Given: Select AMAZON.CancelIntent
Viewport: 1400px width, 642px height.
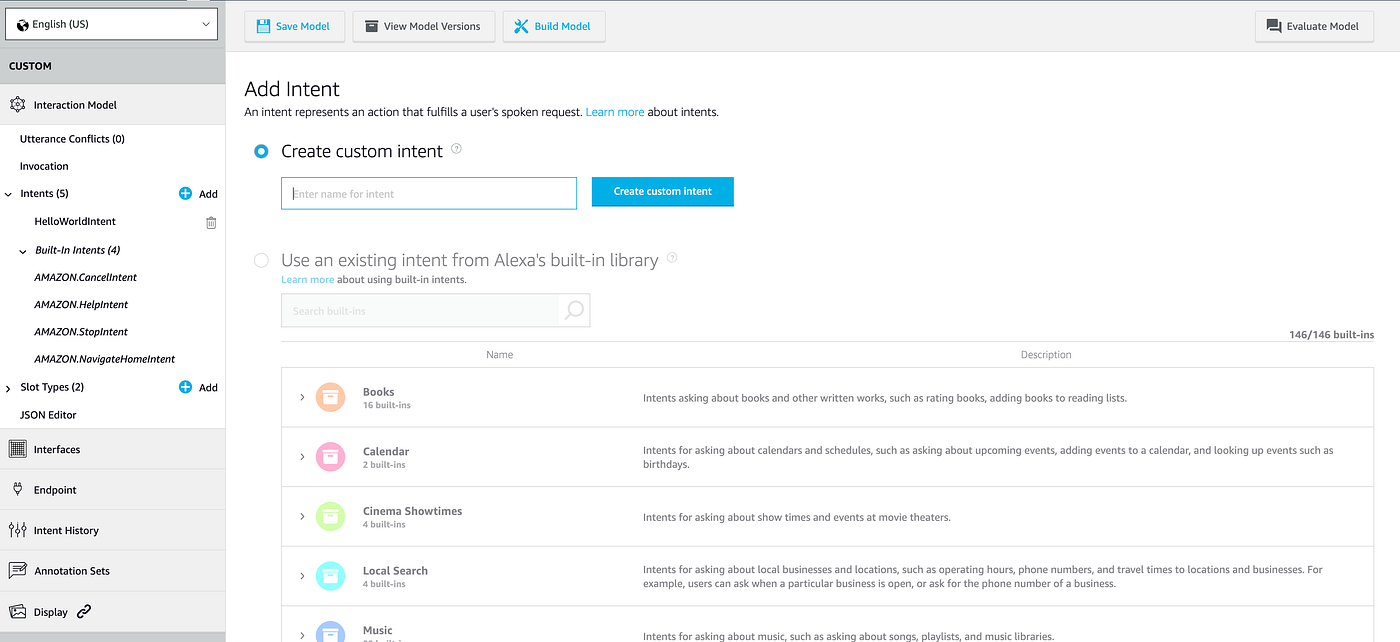Looking at the screenshot, I should [86, 277].
